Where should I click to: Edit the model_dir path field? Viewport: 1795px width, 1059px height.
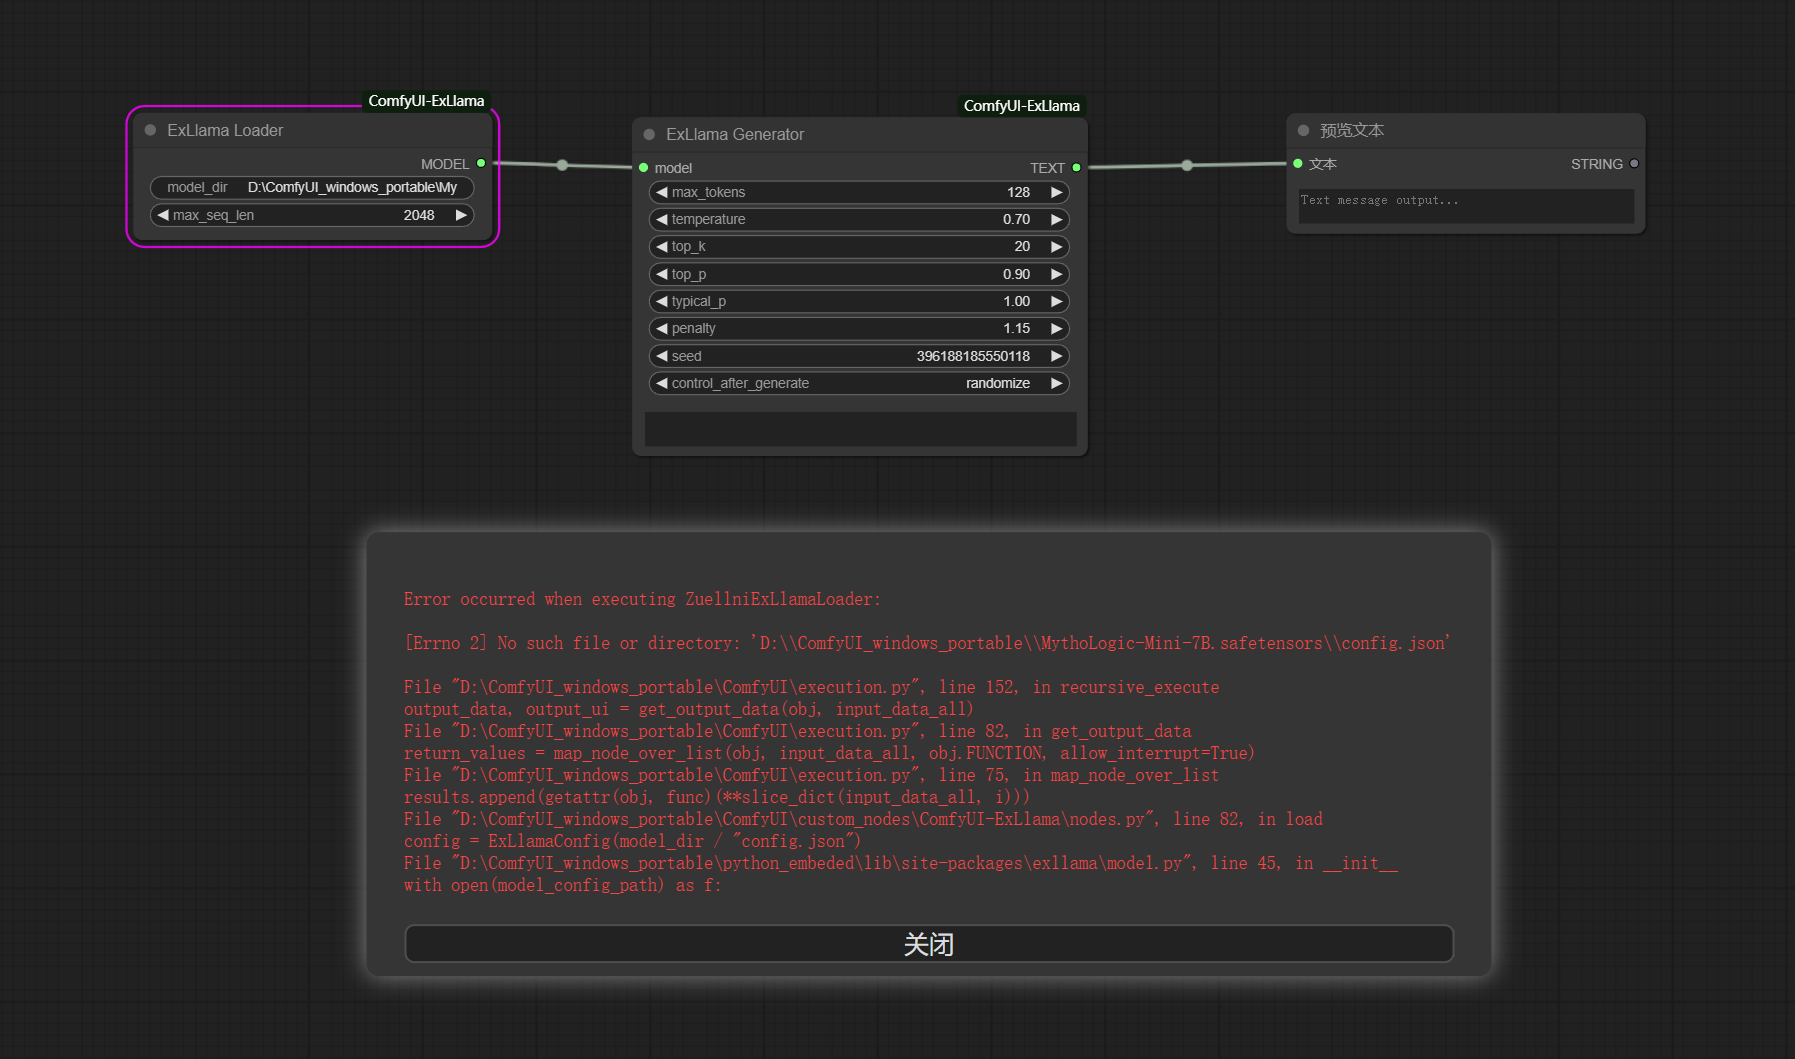[312, 187]
